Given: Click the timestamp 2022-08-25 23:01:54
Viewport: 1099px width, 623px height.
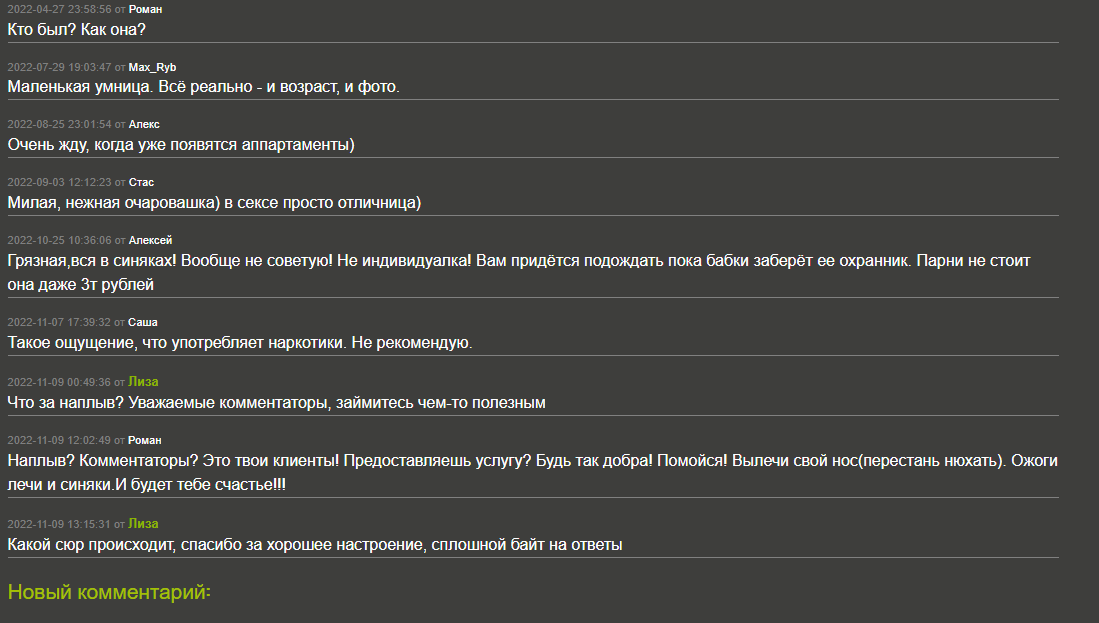Looking at the screenshot, I should click(59, 124).
